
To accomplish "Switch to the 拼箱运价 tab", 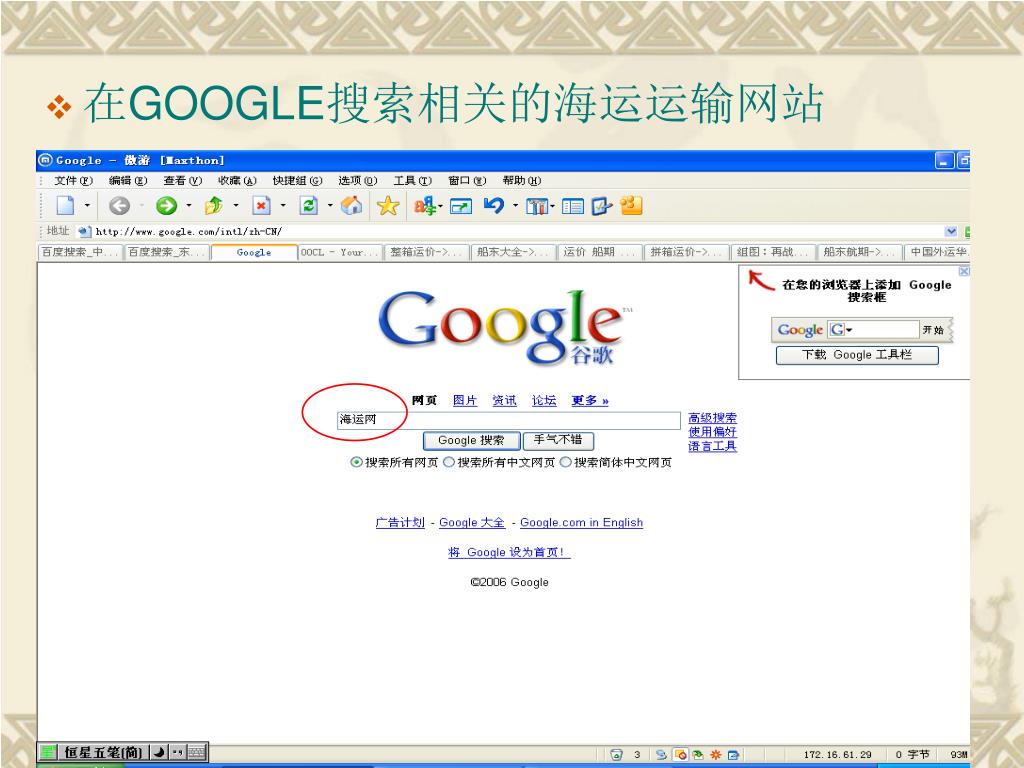I will click(x=686, y=252).
